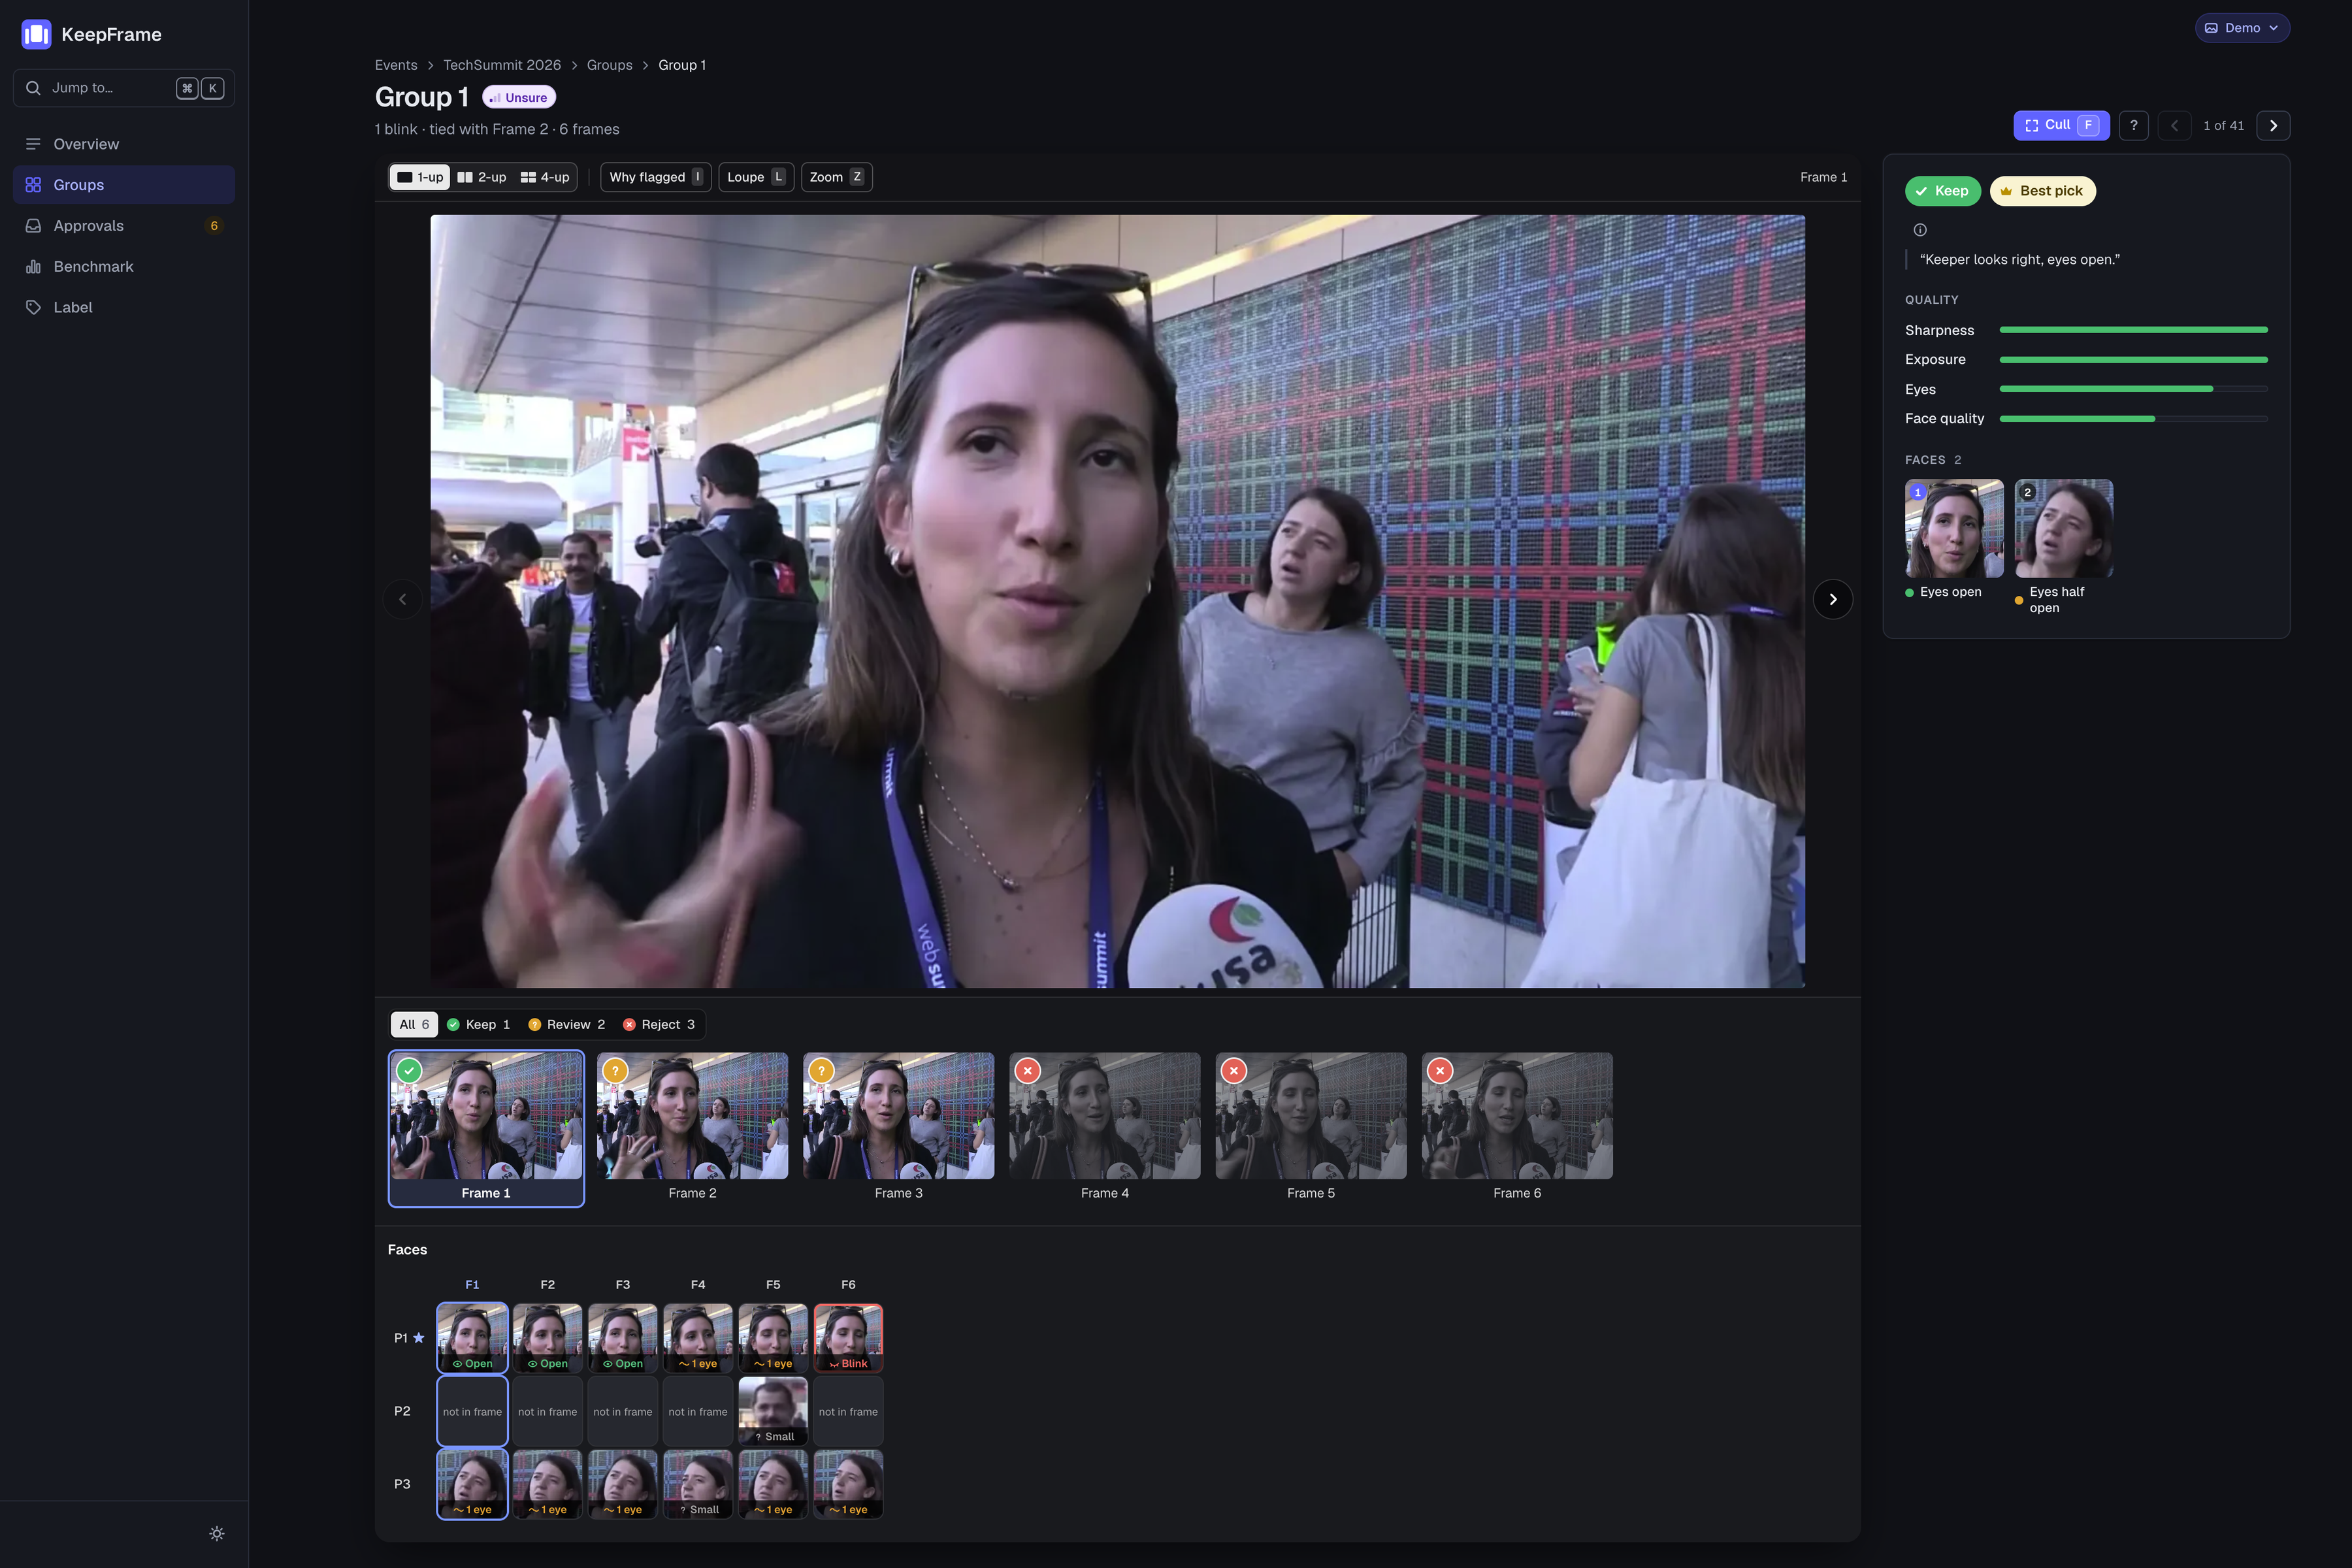Click the Review badge on Frame 2 thumbnail
Image resolution: width=2352 pixels, height=1568 pixels.
pos(615,1071)
